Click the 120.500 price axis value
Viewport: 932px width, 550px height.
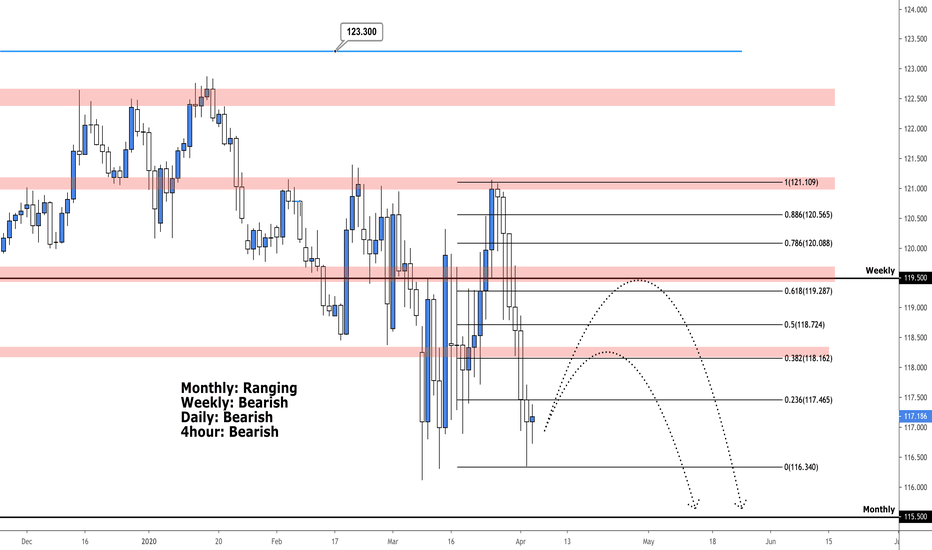[x=915, y=219]
